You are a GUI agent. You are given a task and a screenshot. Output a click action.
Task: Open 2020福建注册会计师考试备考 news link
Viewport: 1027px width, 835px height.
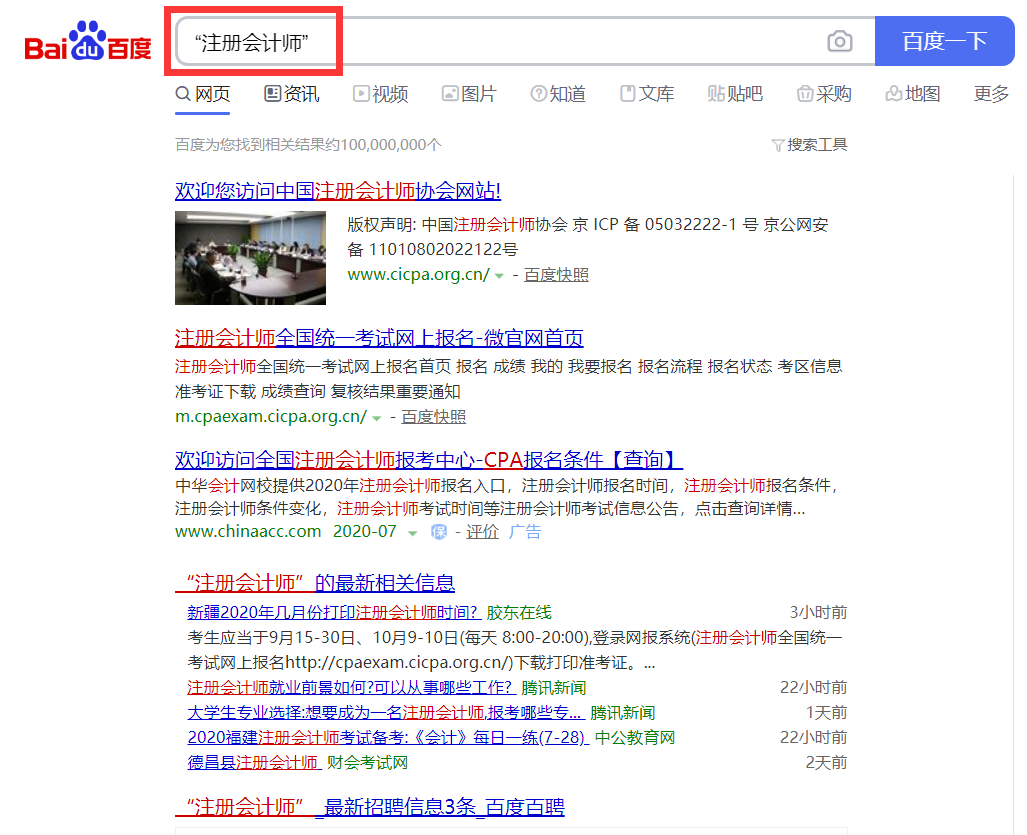389,737
